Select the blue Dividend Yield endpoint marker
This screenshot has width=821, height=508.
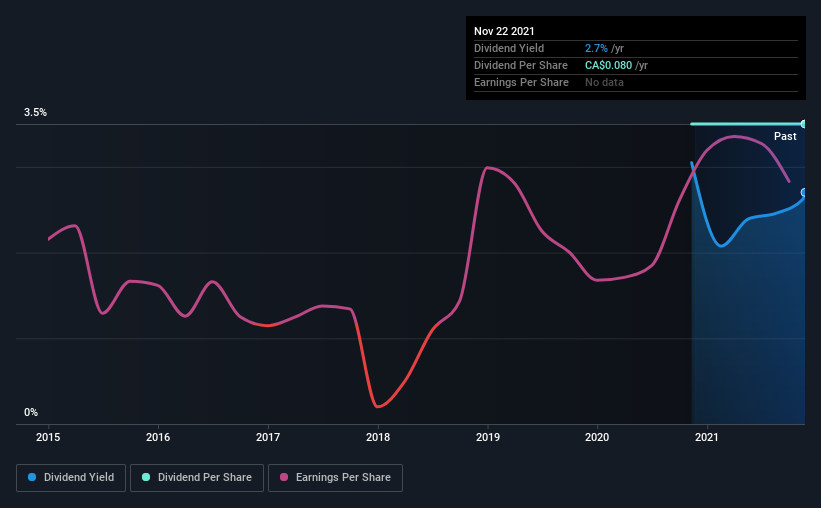804,193
